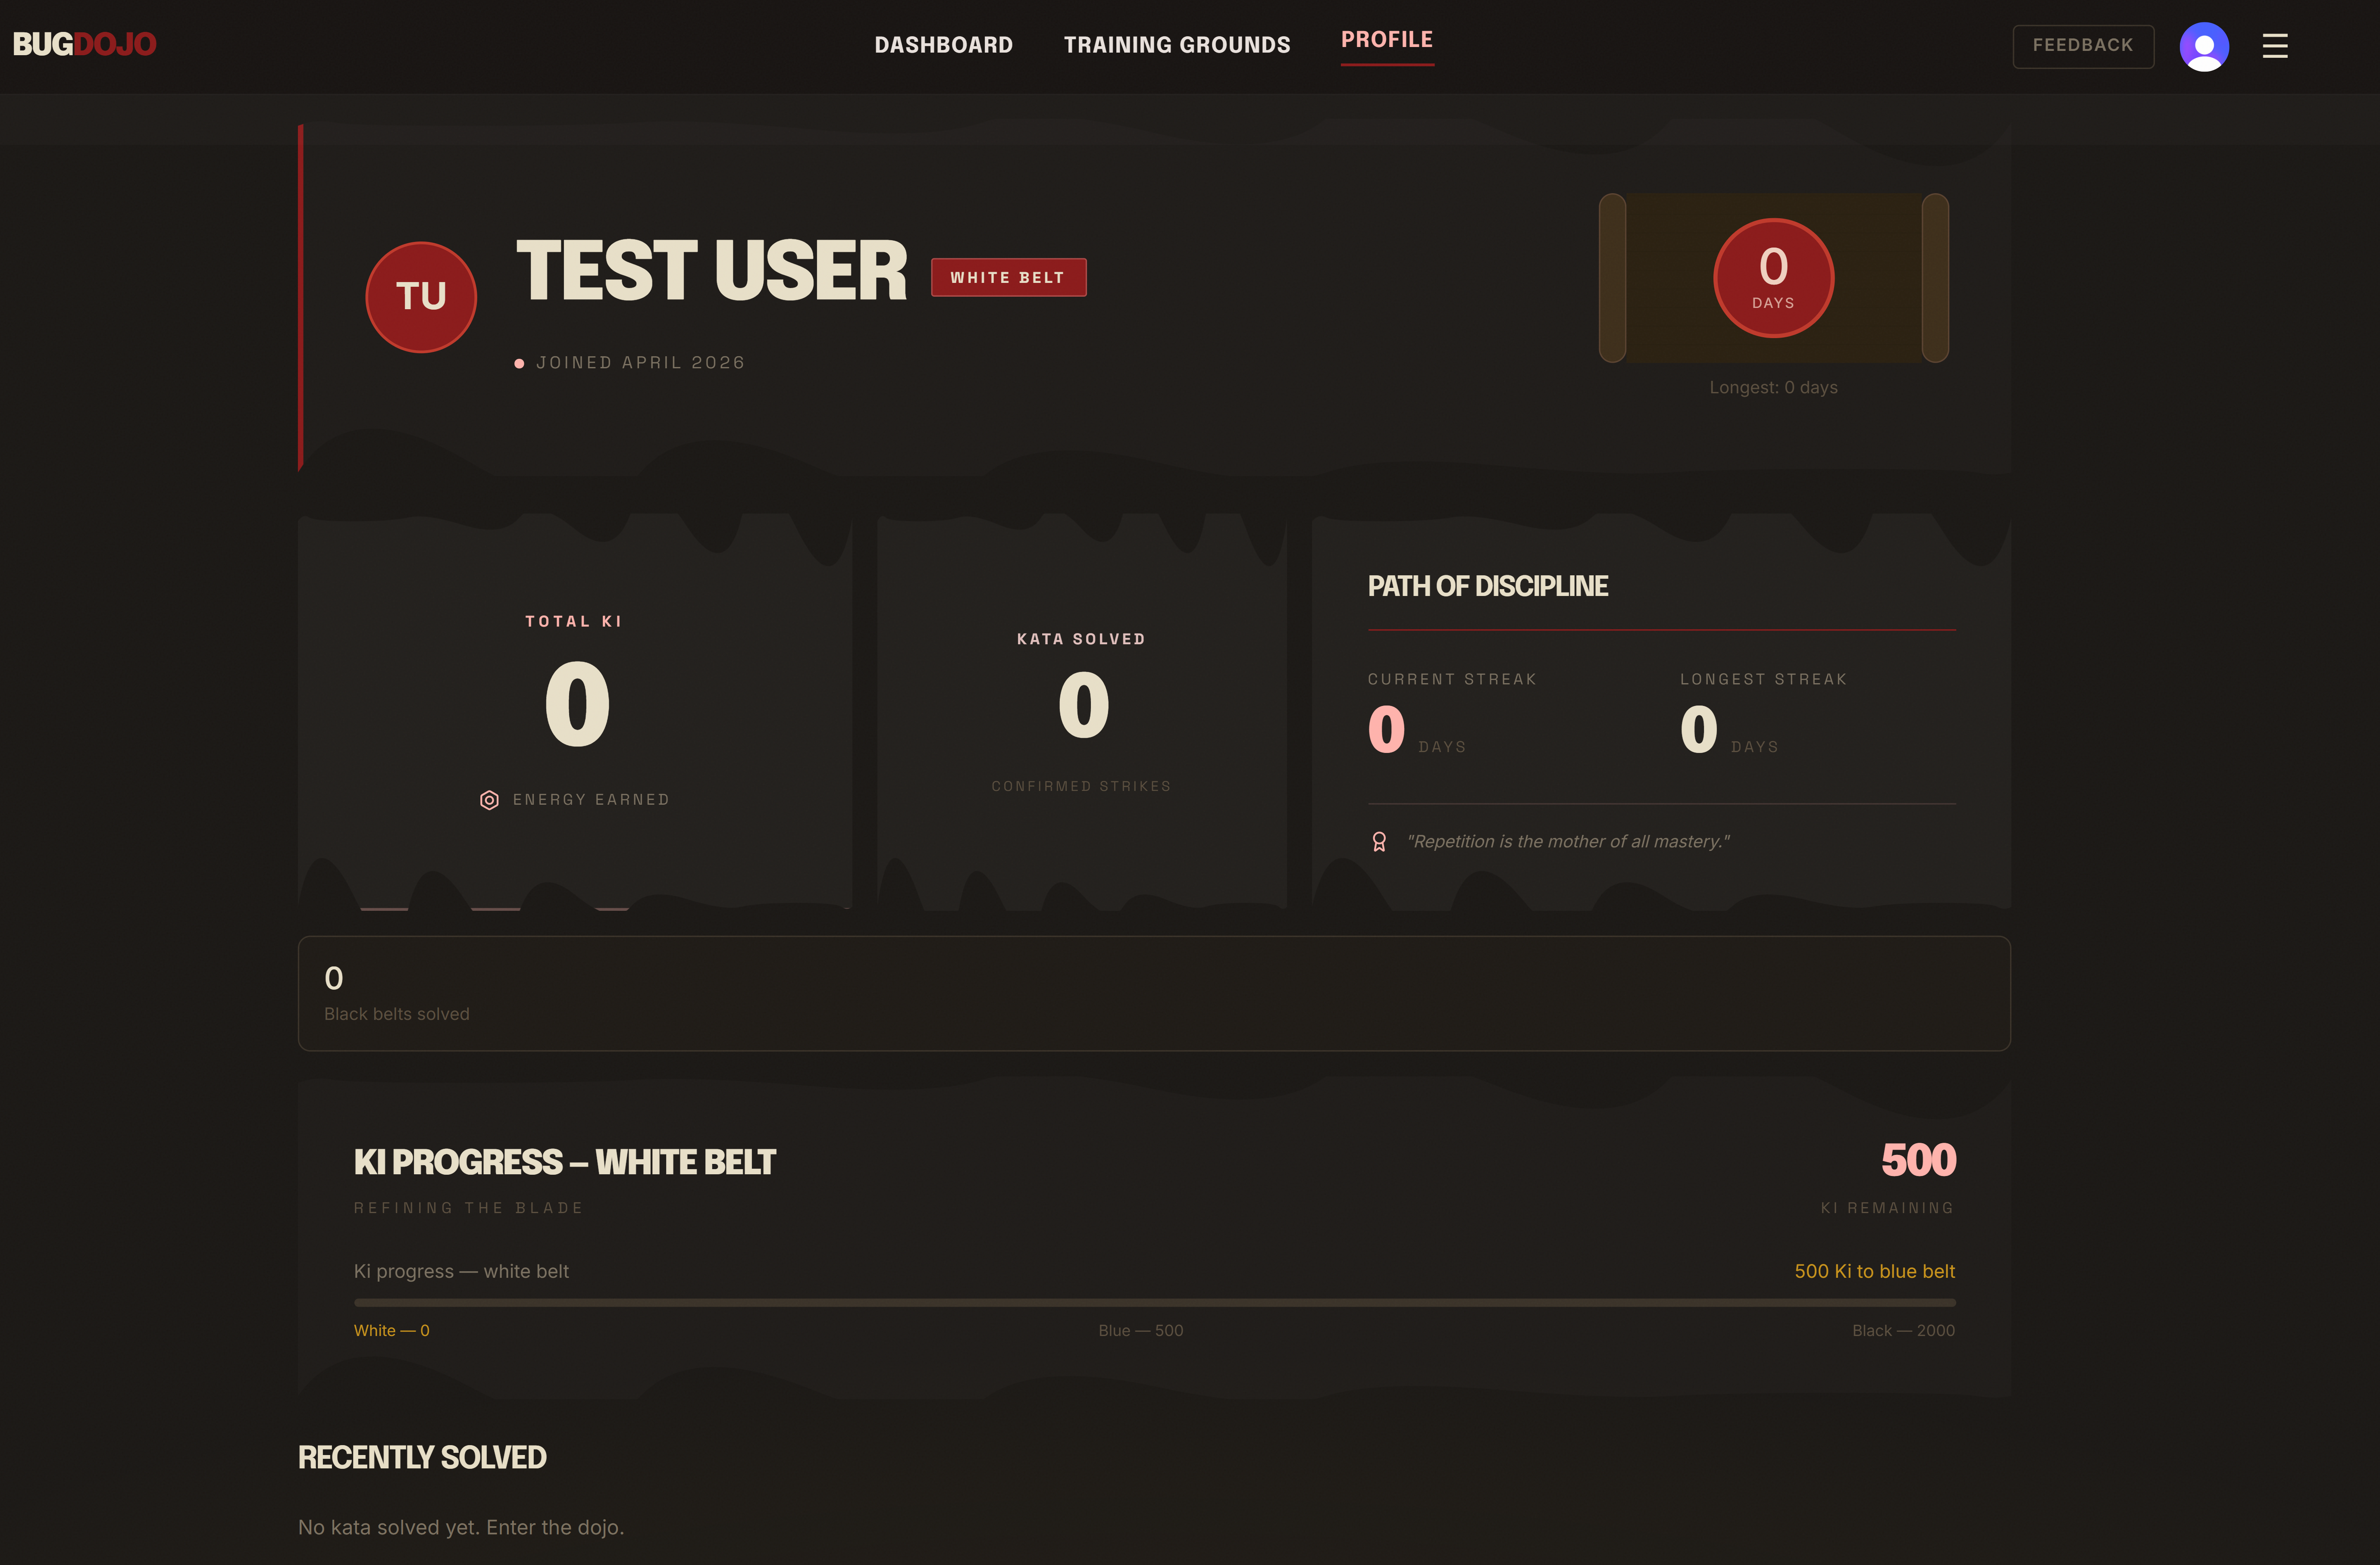Select the Profile nav tab
Image resolution: width=2380 pixels, height=1565 pixels.
click(1386, 40)
